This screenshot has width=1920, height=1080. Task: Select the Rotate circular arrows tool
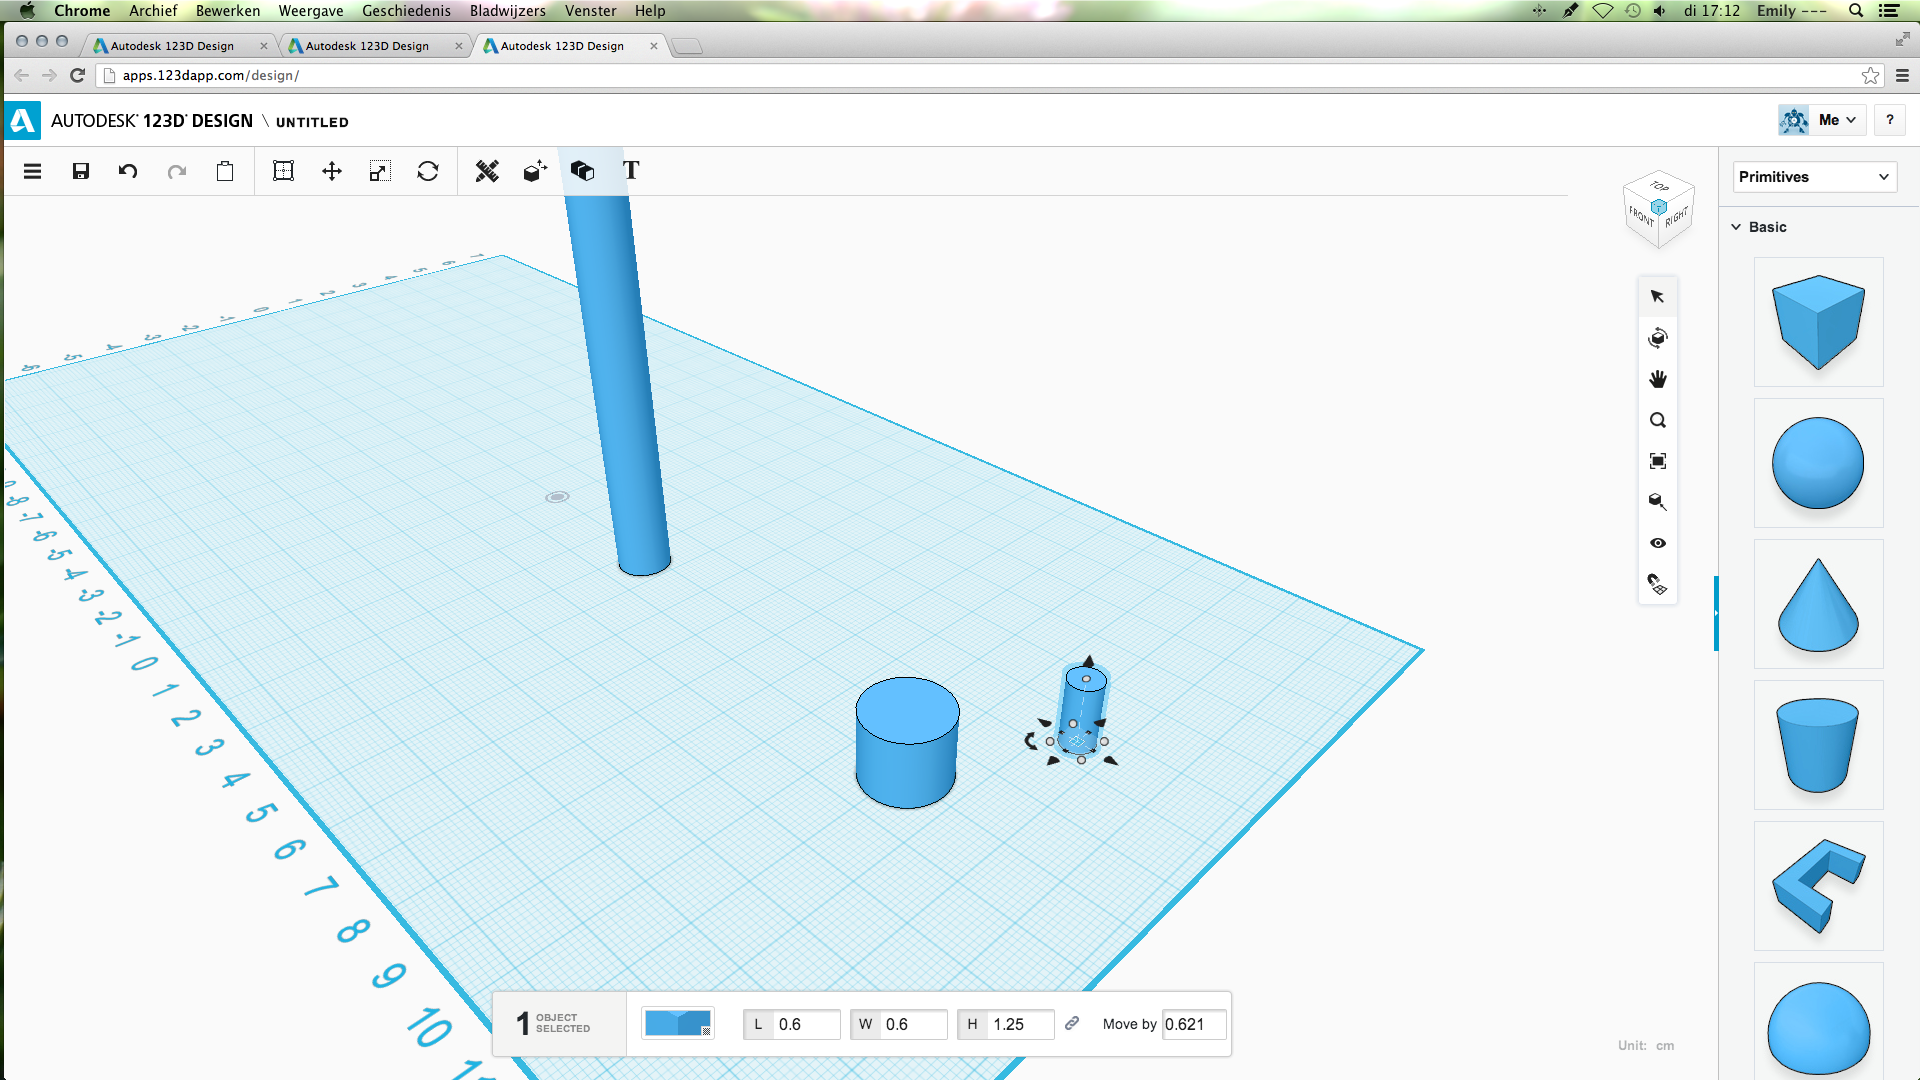[x=428, y=171]
